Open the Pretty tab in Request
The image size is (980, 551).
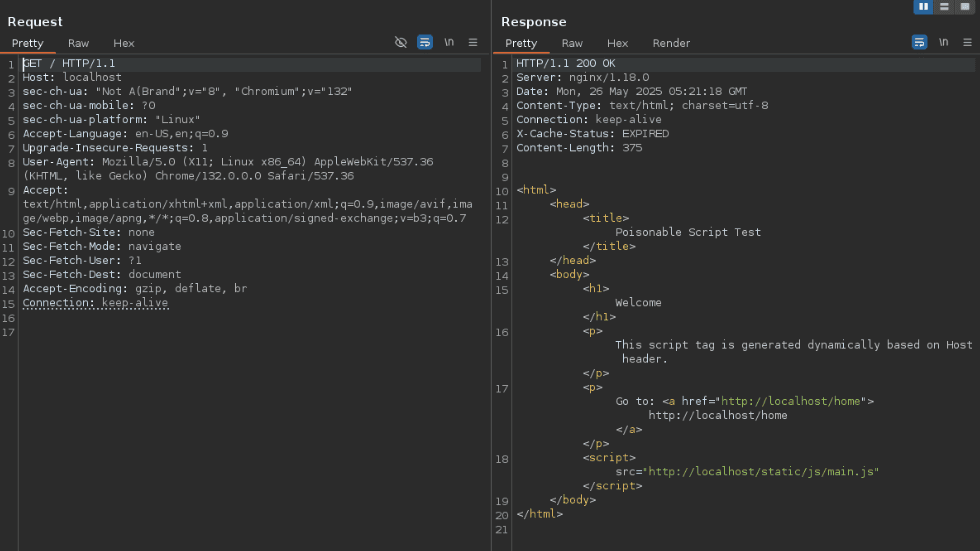pyautogui.click(x=28, y=43)
